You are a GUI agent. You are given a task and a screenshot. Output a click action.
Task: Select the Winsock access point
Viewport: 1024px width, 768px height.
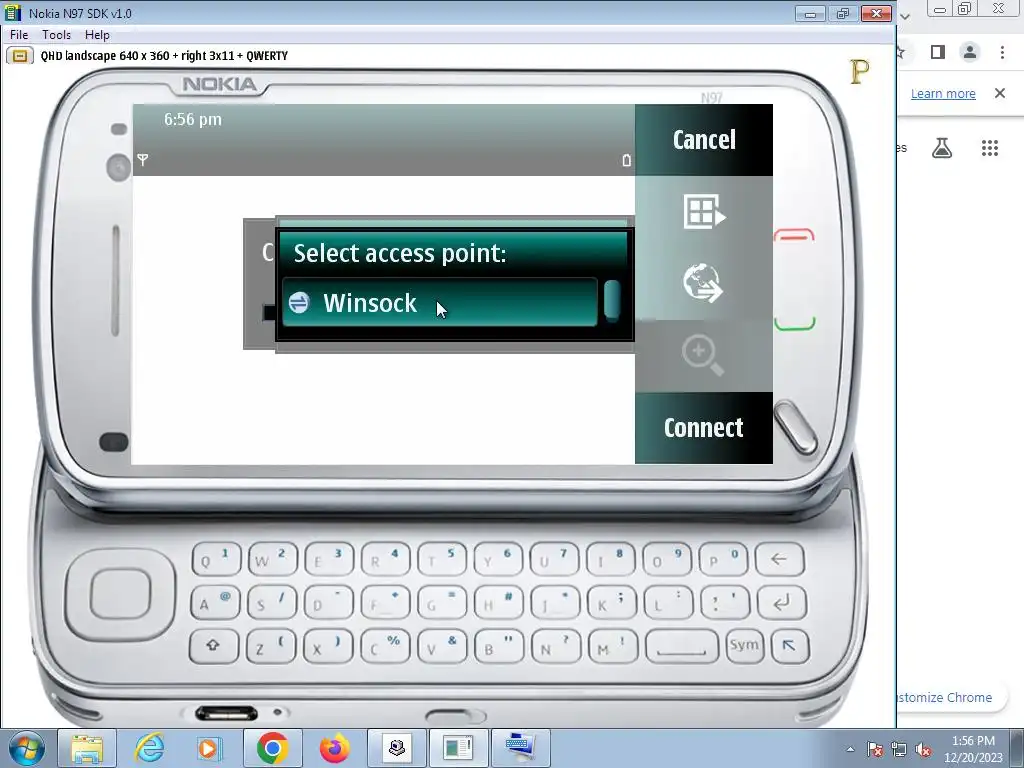pyautogui.click(x=440, y=302)
